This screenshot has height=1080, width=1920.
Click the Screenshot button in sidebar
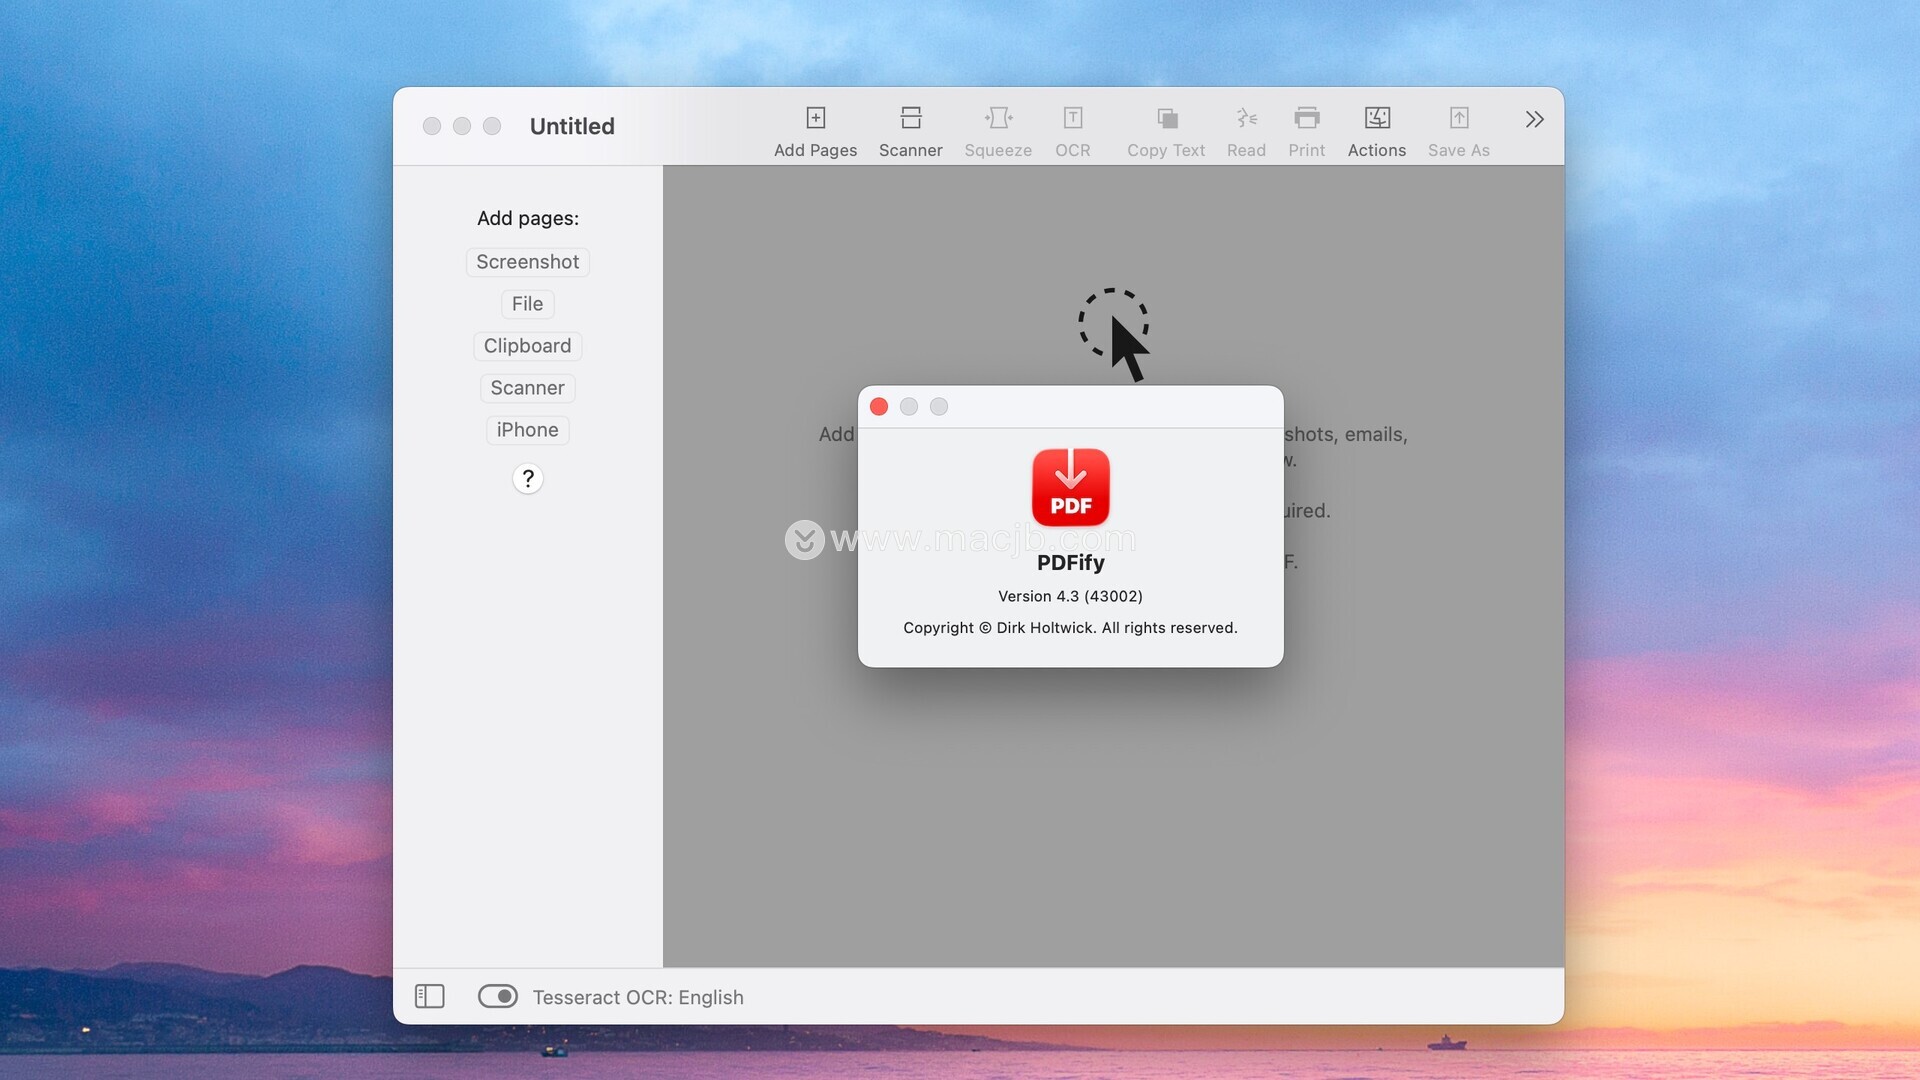pos(527,262)
